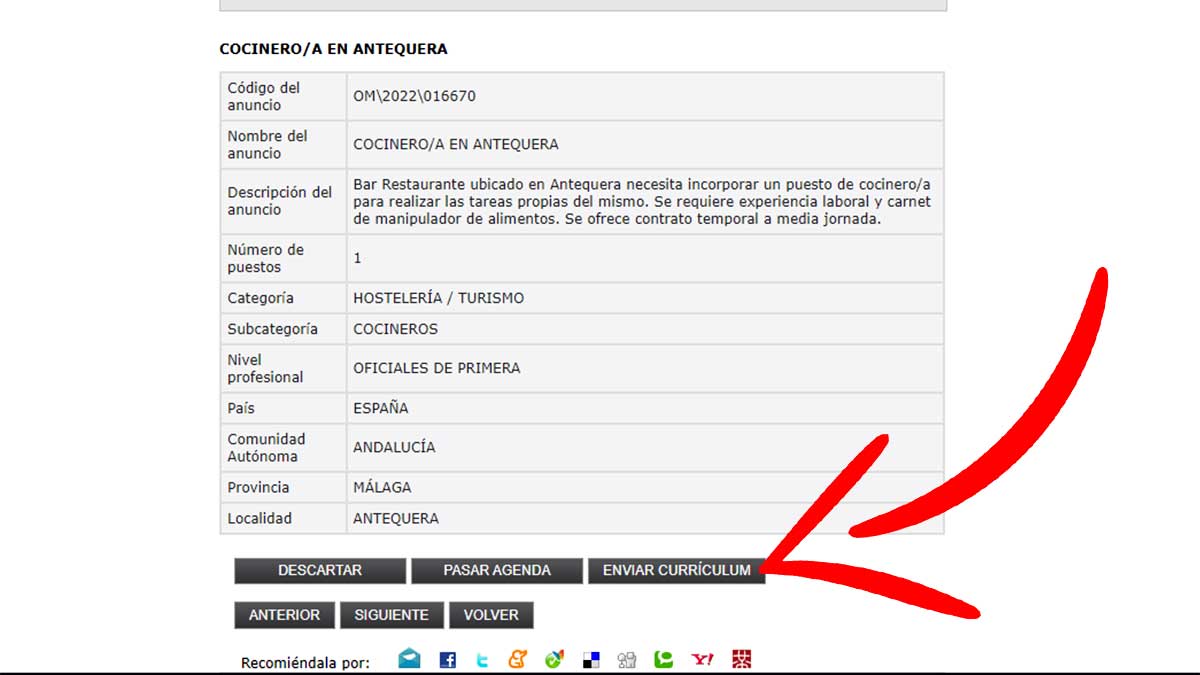The width and height of the screenshot is (1200, 675).
Task: Go to the previous offer with ANTERIOR
Action: pyautogui.click(x=284, y=615)
